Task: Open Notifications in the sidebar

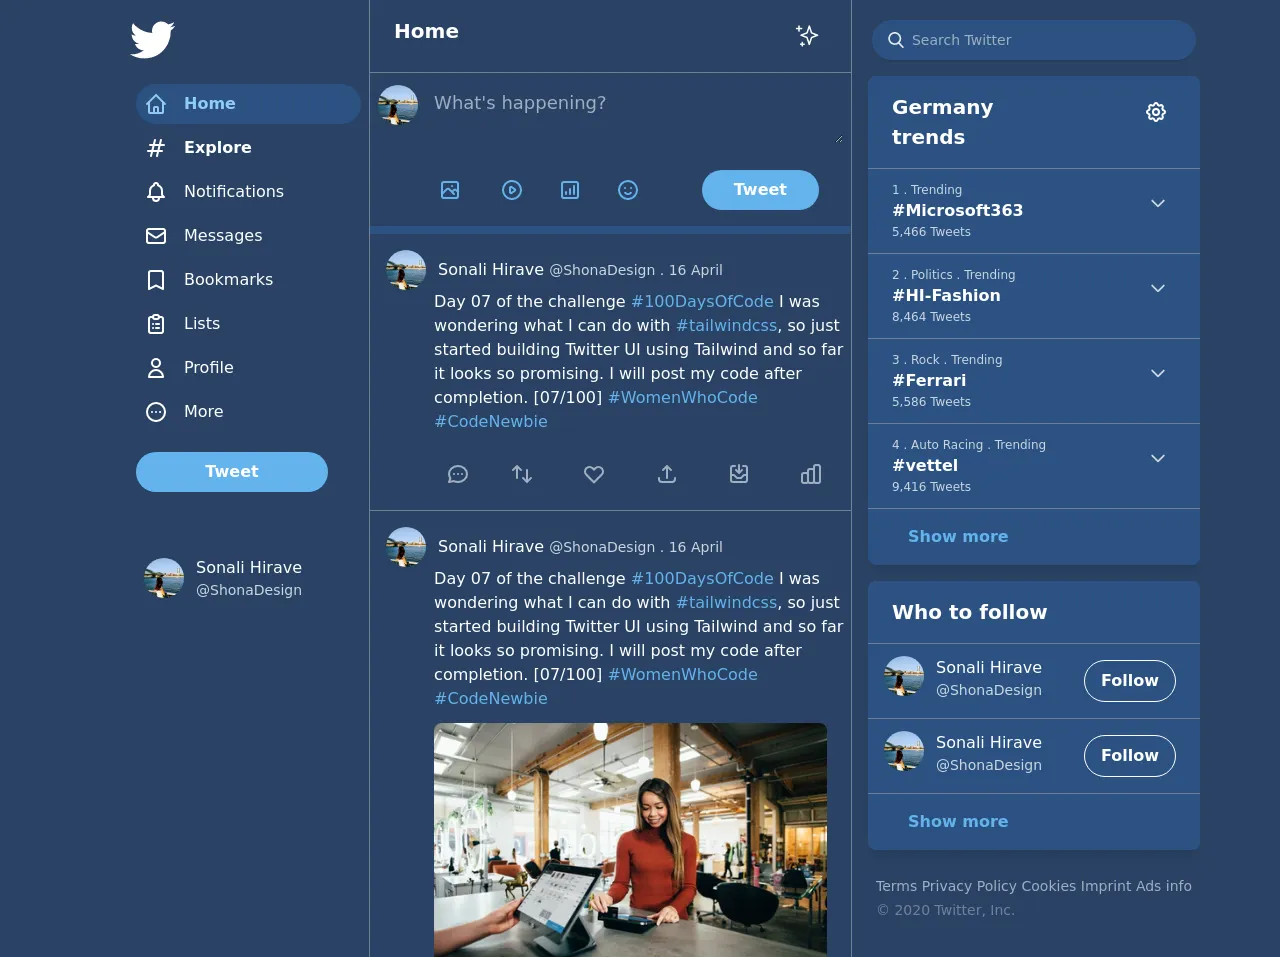Action: pos(233,192)
